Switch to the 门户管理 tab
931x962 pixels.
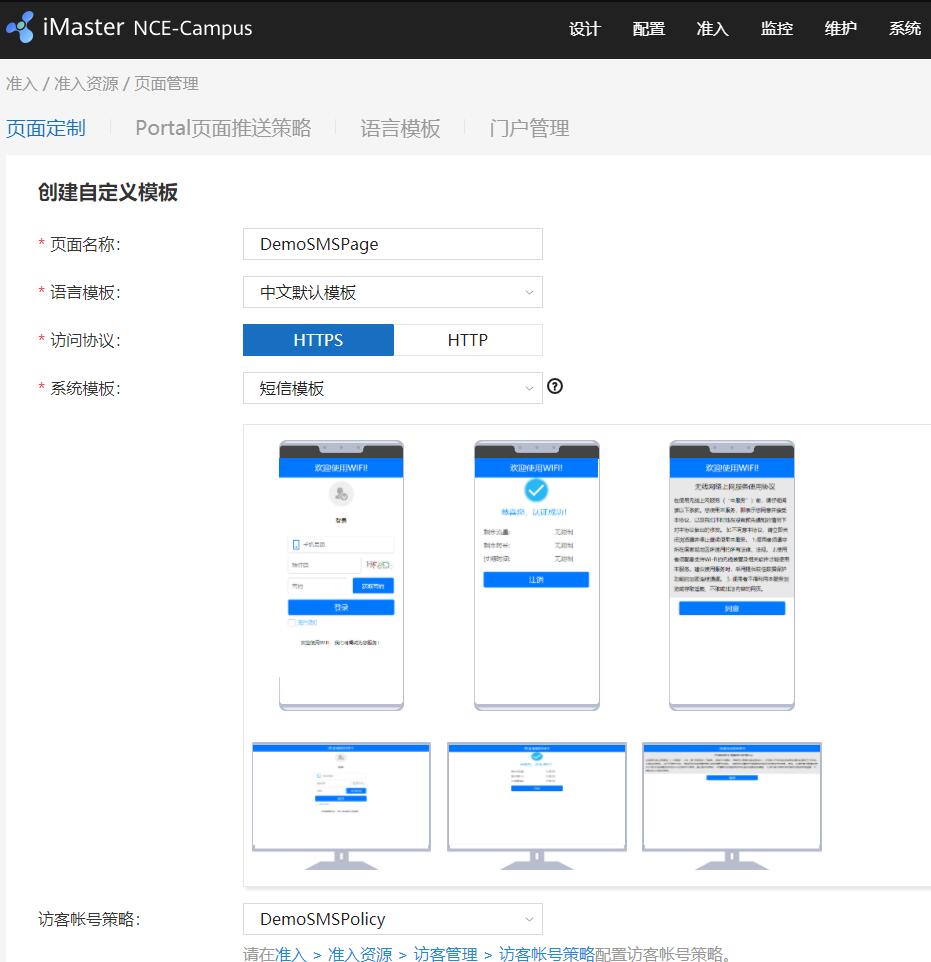[528, 128]
